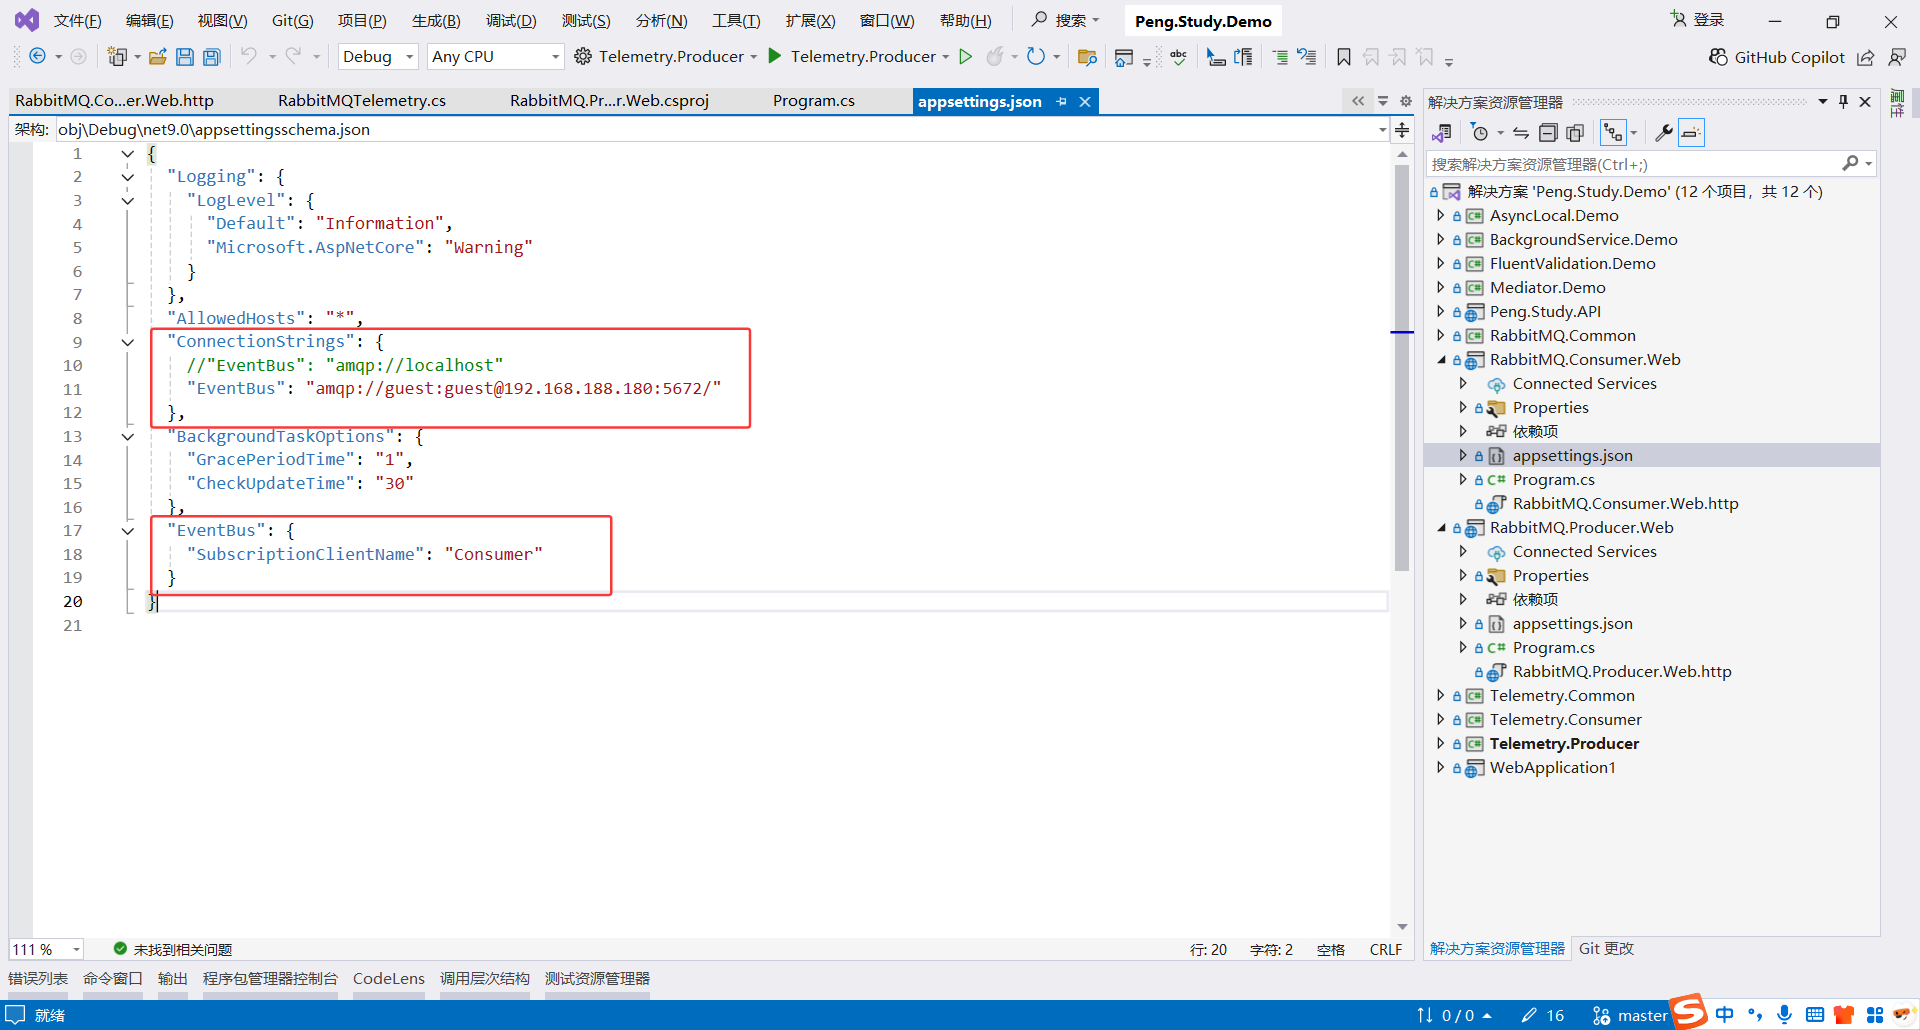Click the abc spell checker icon
Image resolution: width=1920 pixels, height=1030 pixels.
(1179, 57)
